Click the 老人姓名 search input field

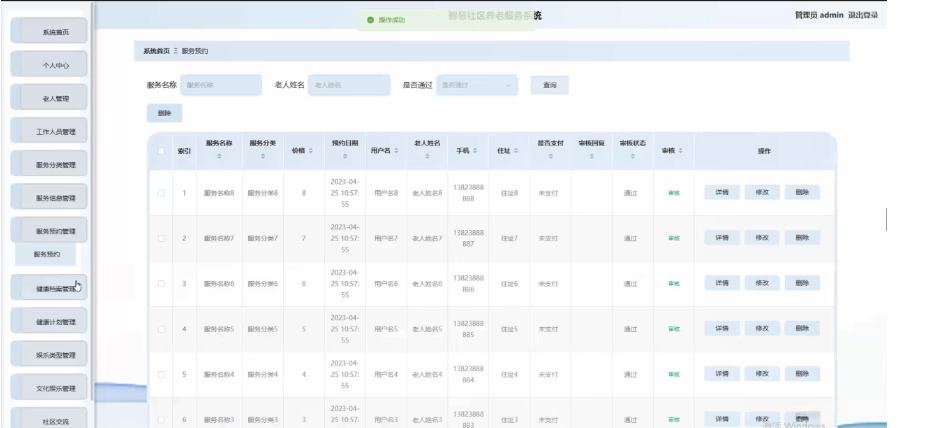348,85
